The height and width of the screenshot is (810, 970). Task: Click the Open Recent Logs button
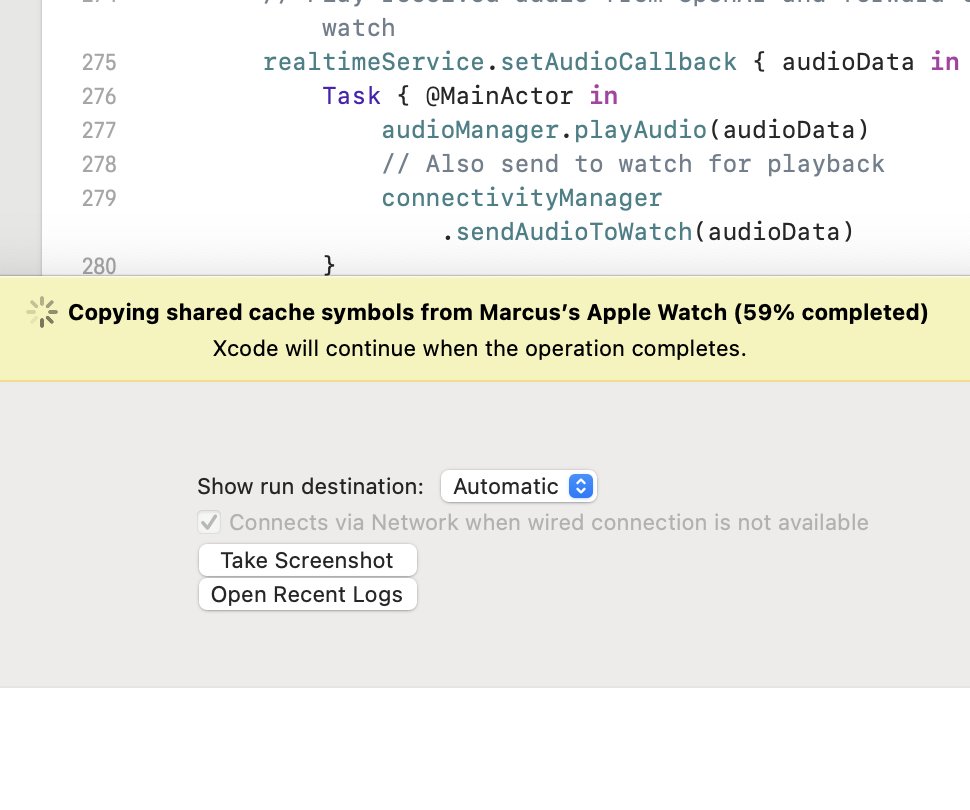pyautogui.click(x=307, y=594)
